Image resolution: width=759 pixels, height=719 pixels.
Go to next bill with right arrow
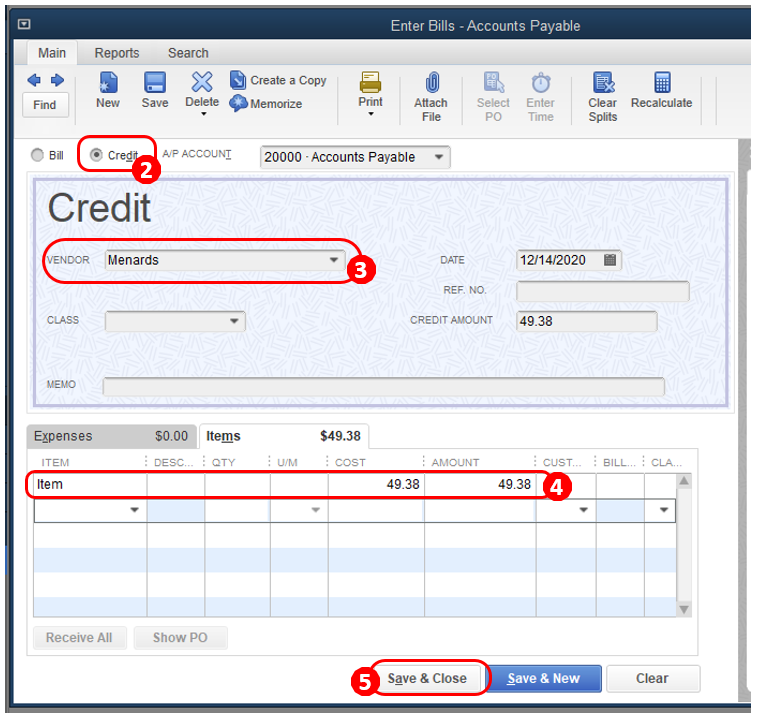(57, 80)
